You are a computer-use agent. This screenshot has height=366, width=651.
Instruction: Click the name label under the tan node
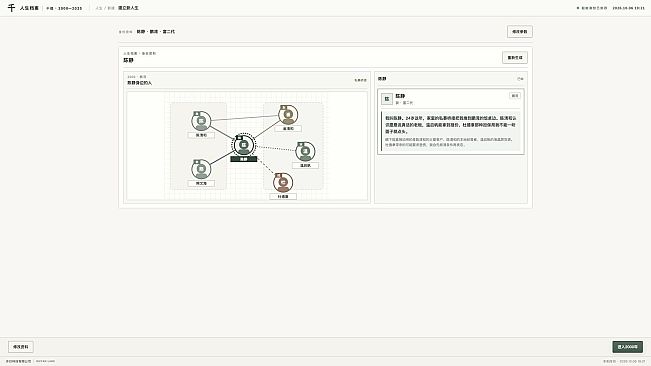pyautogui.click(x=288, y=129)
